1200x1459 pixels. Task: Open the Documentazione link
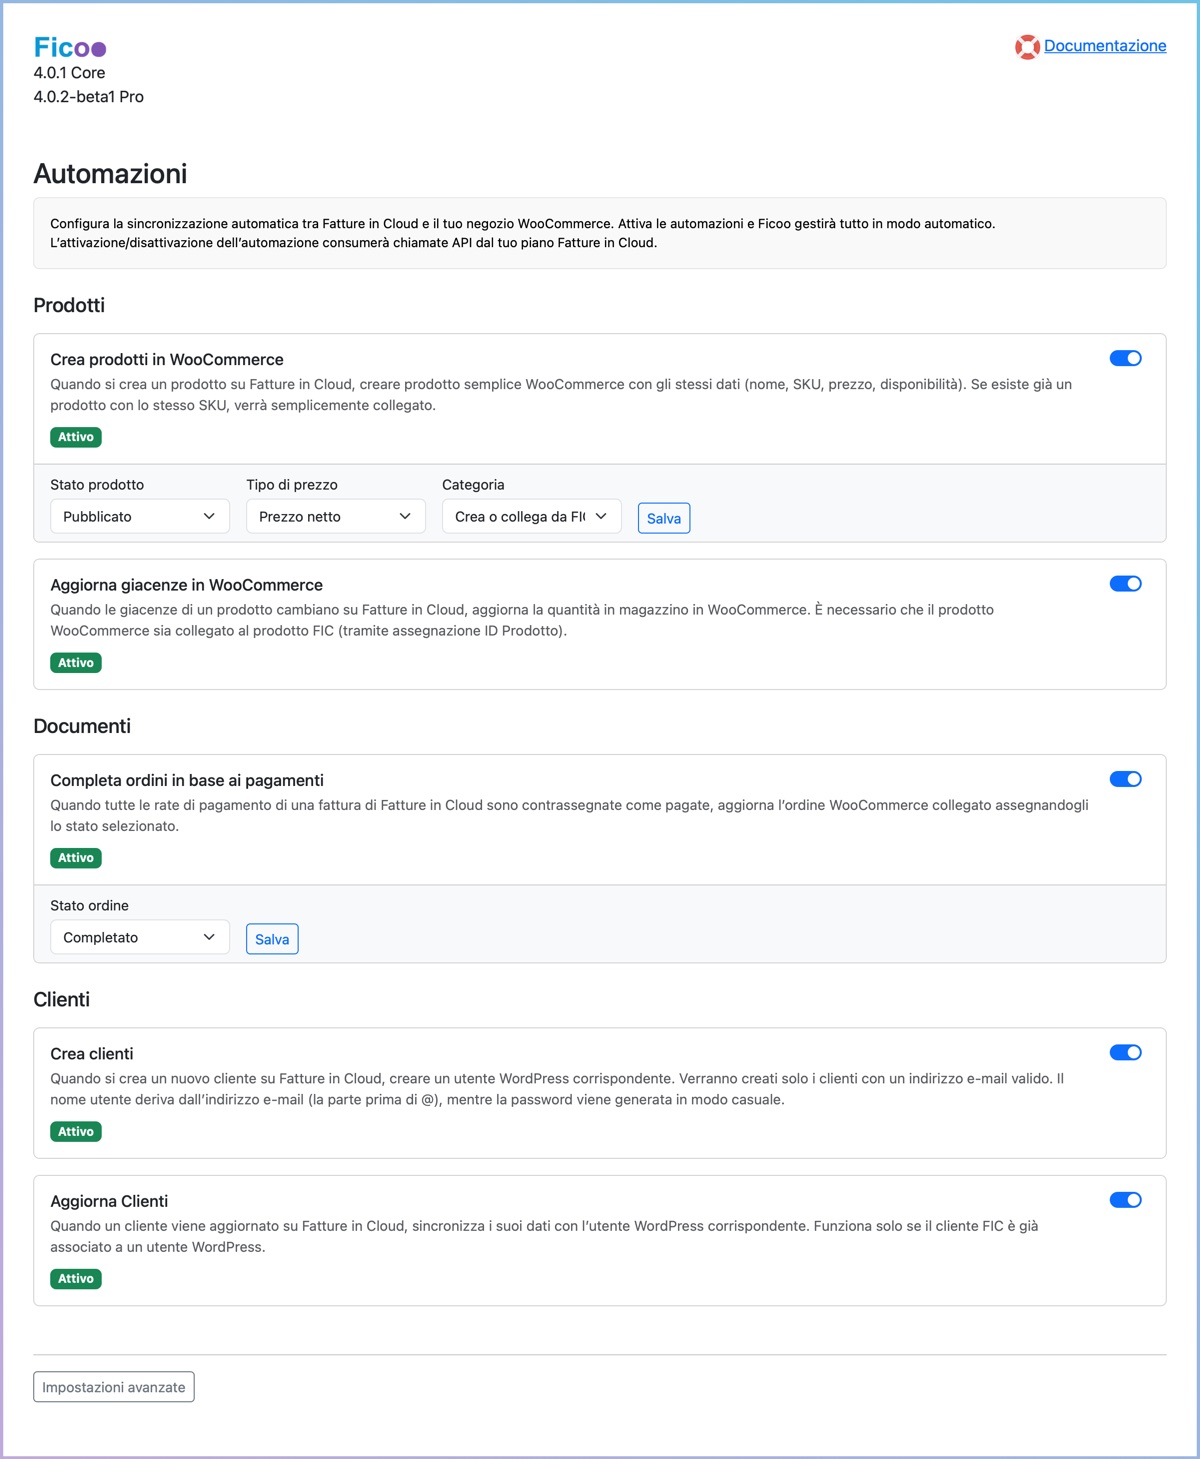[1105, 45]
